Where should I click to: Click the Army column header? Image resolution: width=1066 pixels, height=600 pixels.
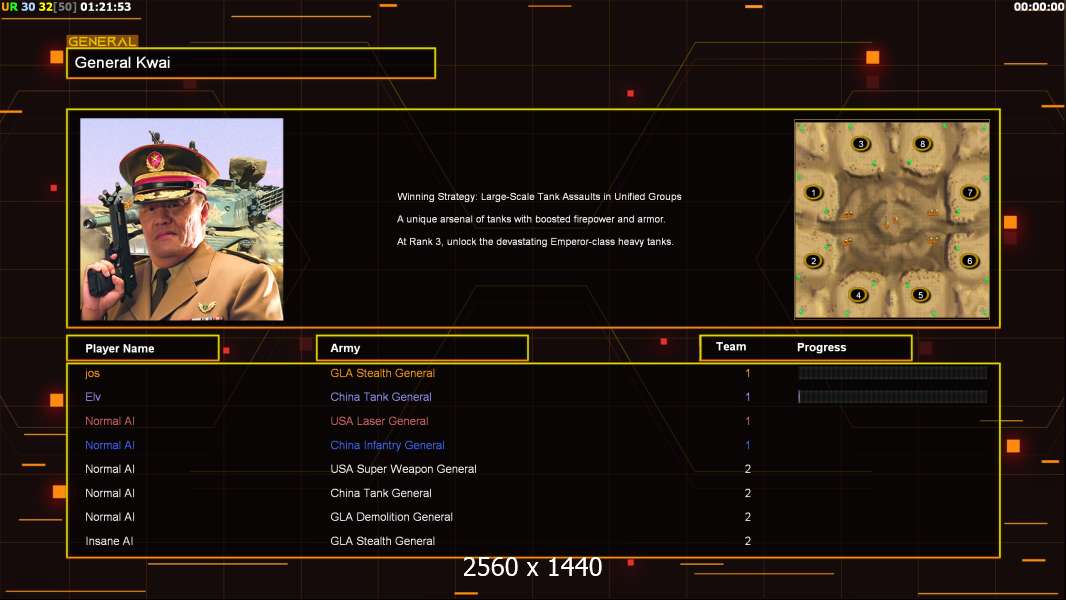(x=422, y=348)
